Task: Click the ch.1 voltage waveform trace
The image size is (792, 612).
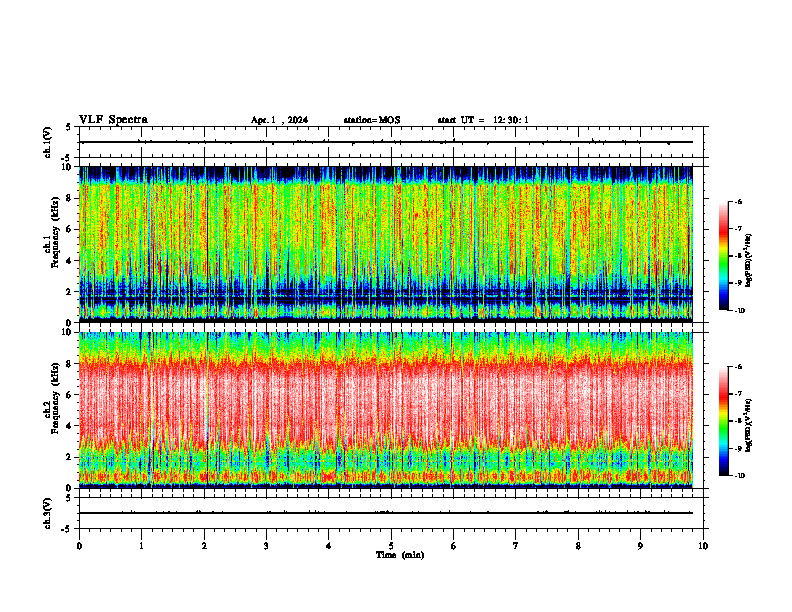Action: point(386,142)
